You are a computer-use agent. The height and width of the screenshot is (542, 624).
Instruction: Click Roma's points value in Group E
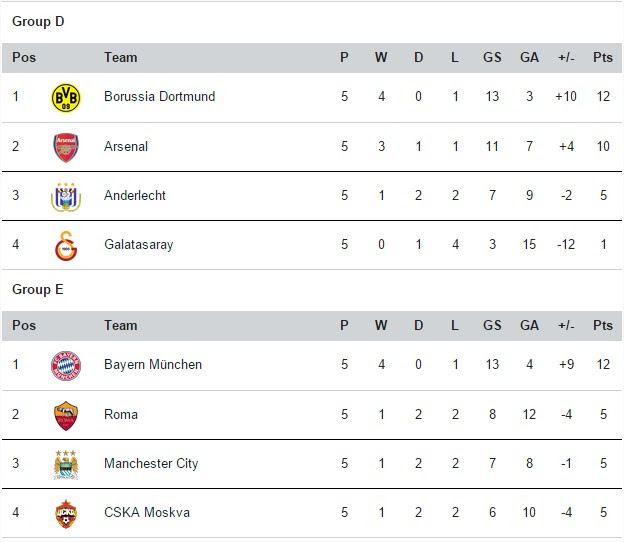pyautogui.click(x=603, y=415)
